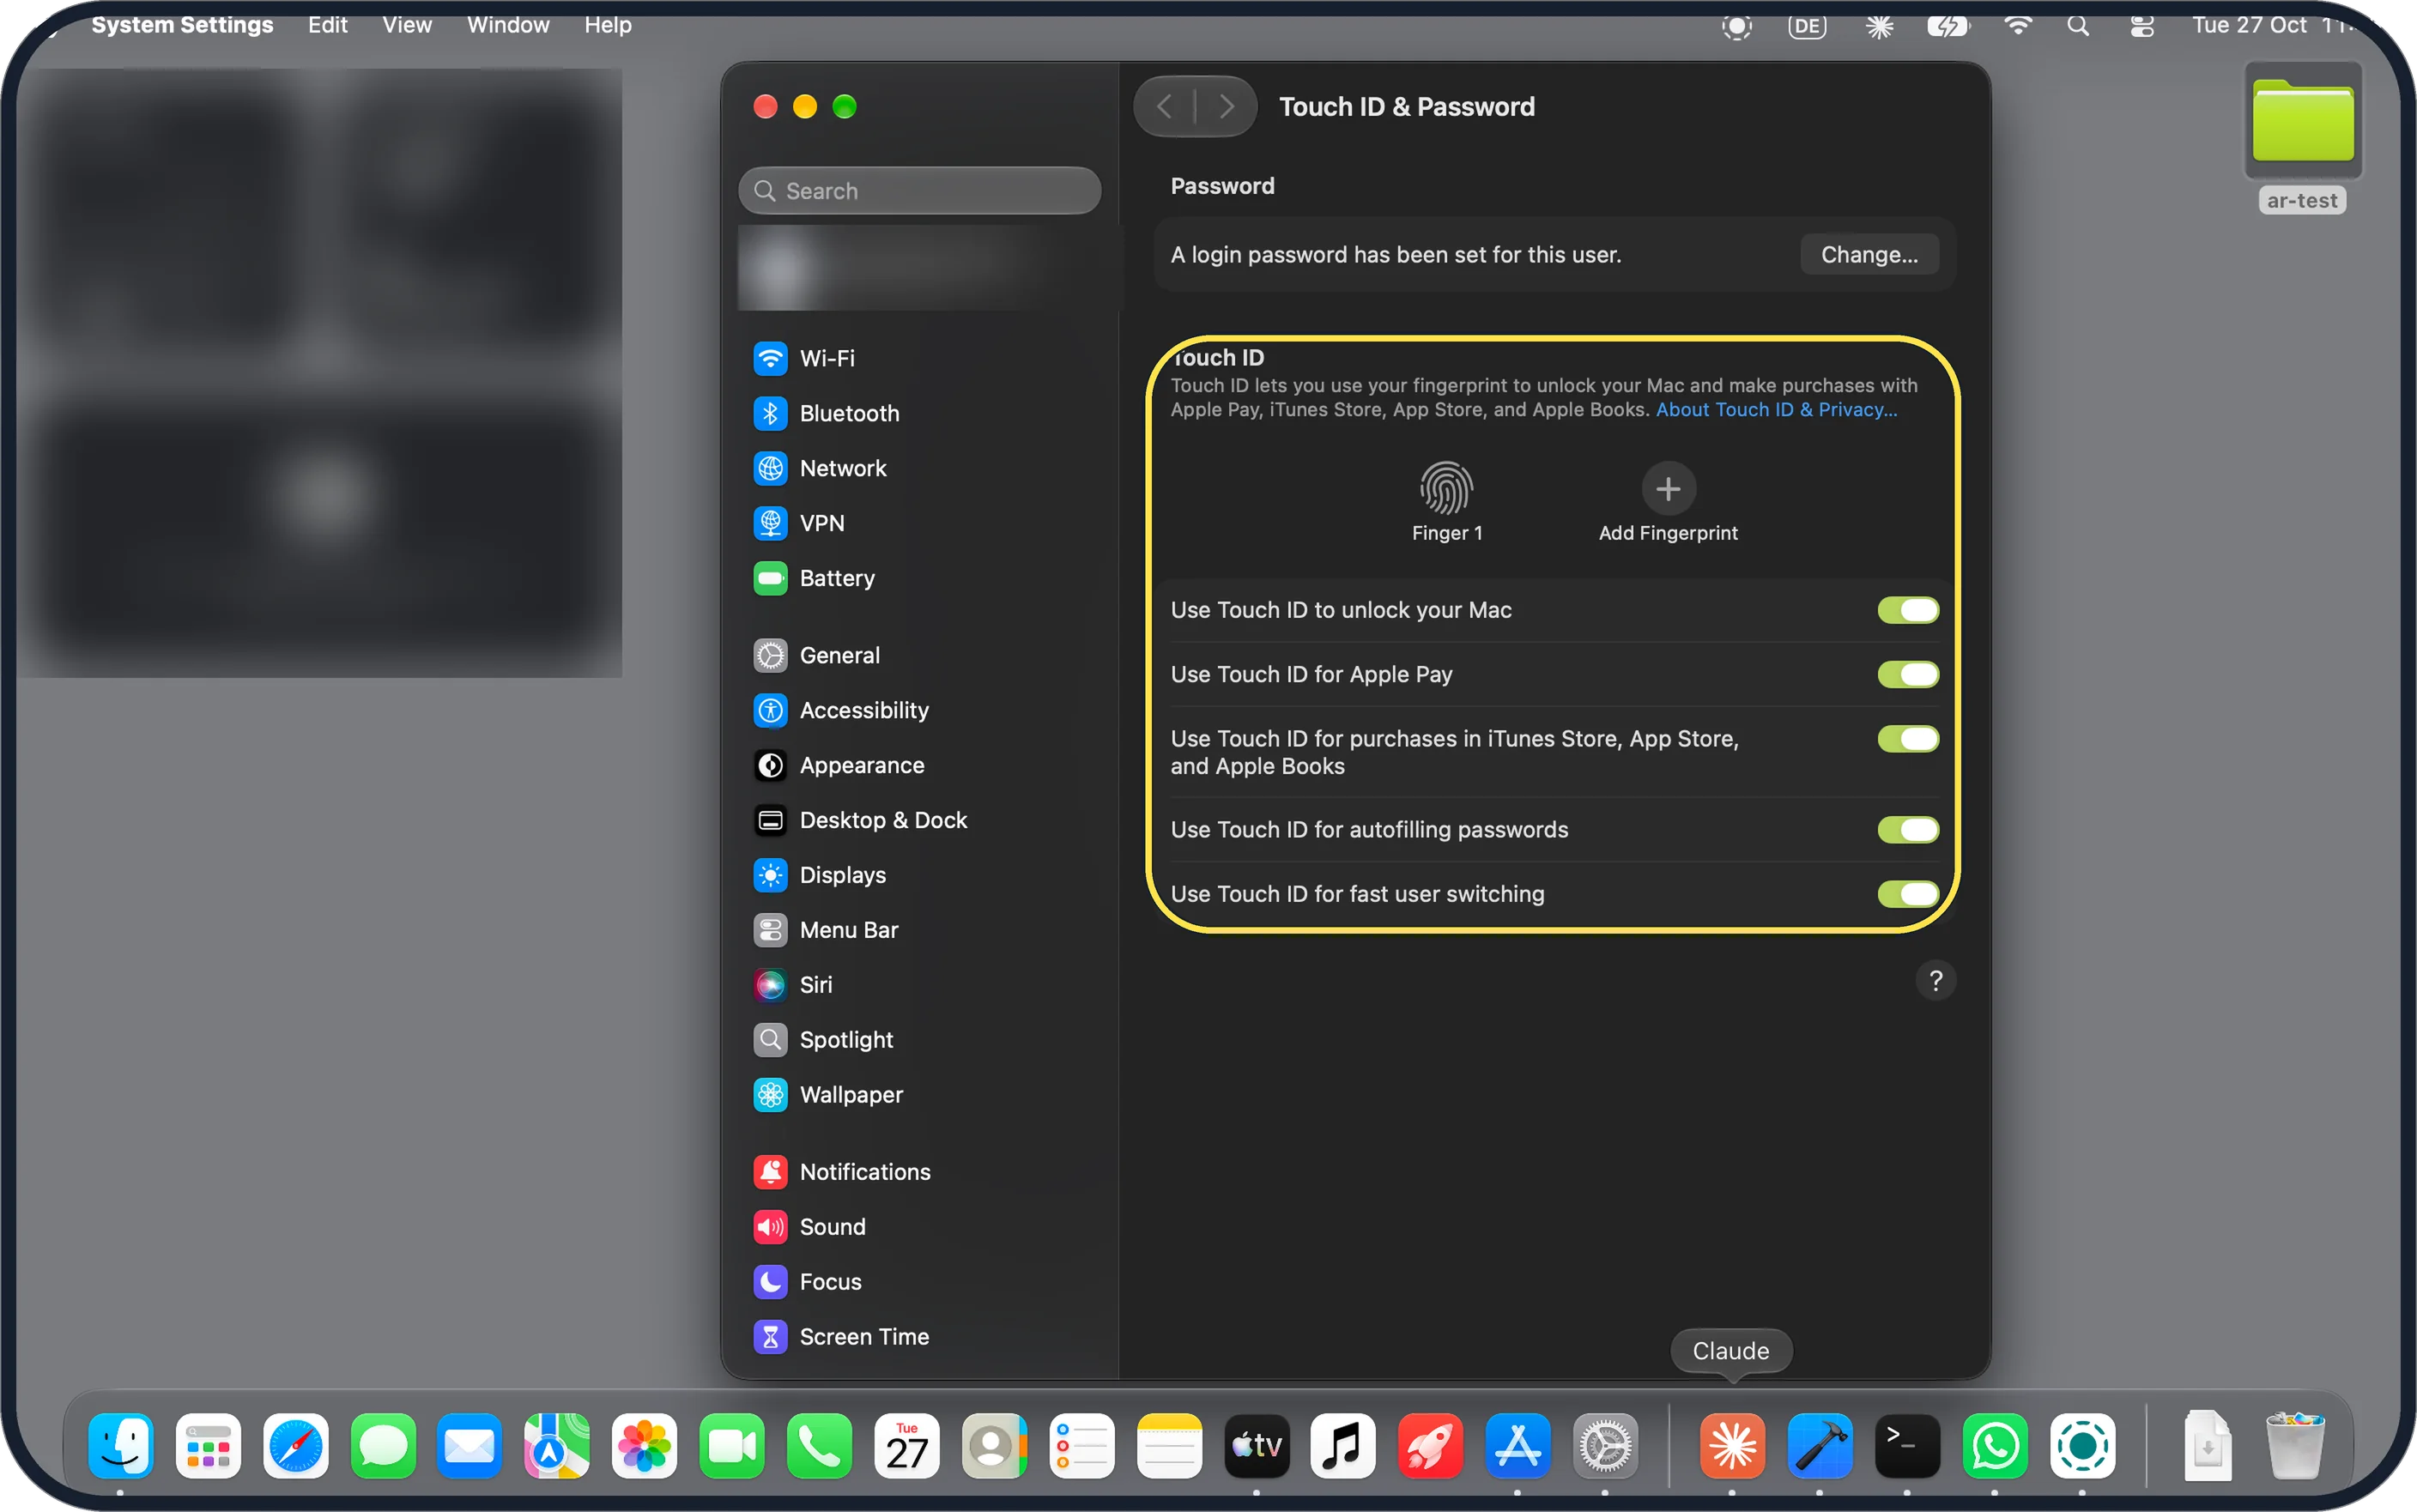The height and width of the screenshot is (1512, 2417).
Task: Select the ar-test folder on desktop
Action: point(2302,138)
